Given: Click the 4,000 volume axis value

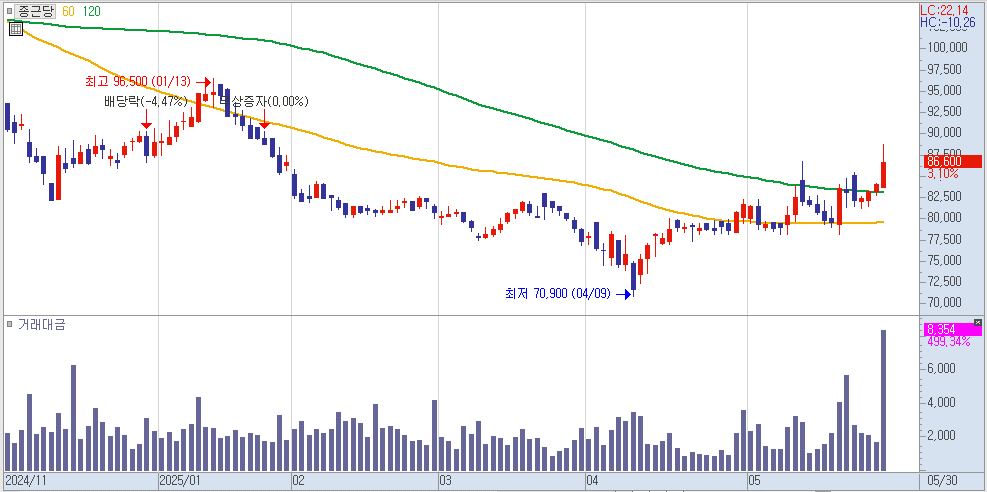Looking at the screenshot, I should pyautogui.click(x=942, y=401).
